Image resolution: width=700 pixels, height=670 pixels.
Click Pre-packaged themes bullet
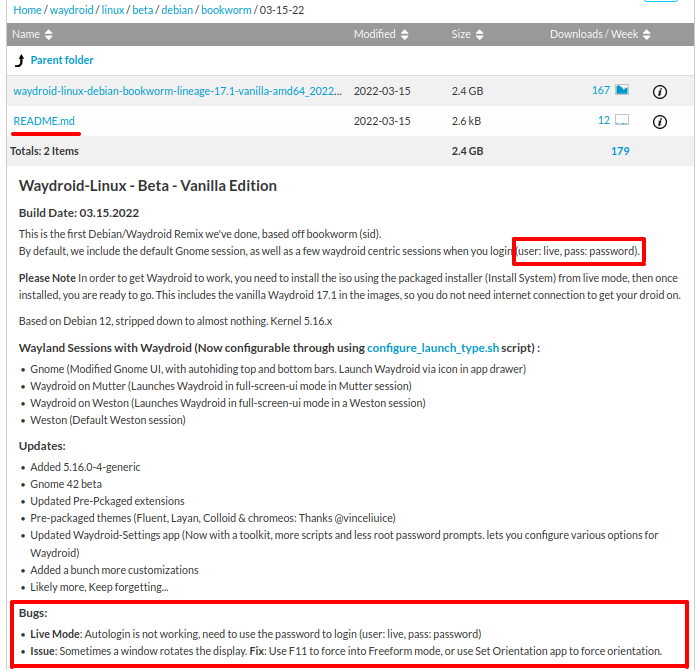point(212,518)
